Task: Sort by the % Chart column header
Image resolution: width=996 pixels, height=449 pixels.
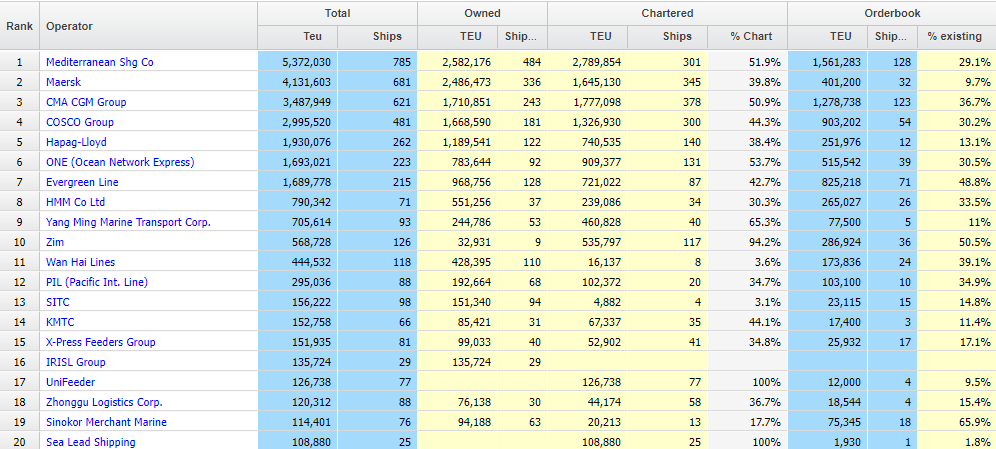Action: click(x=747, y=36)
